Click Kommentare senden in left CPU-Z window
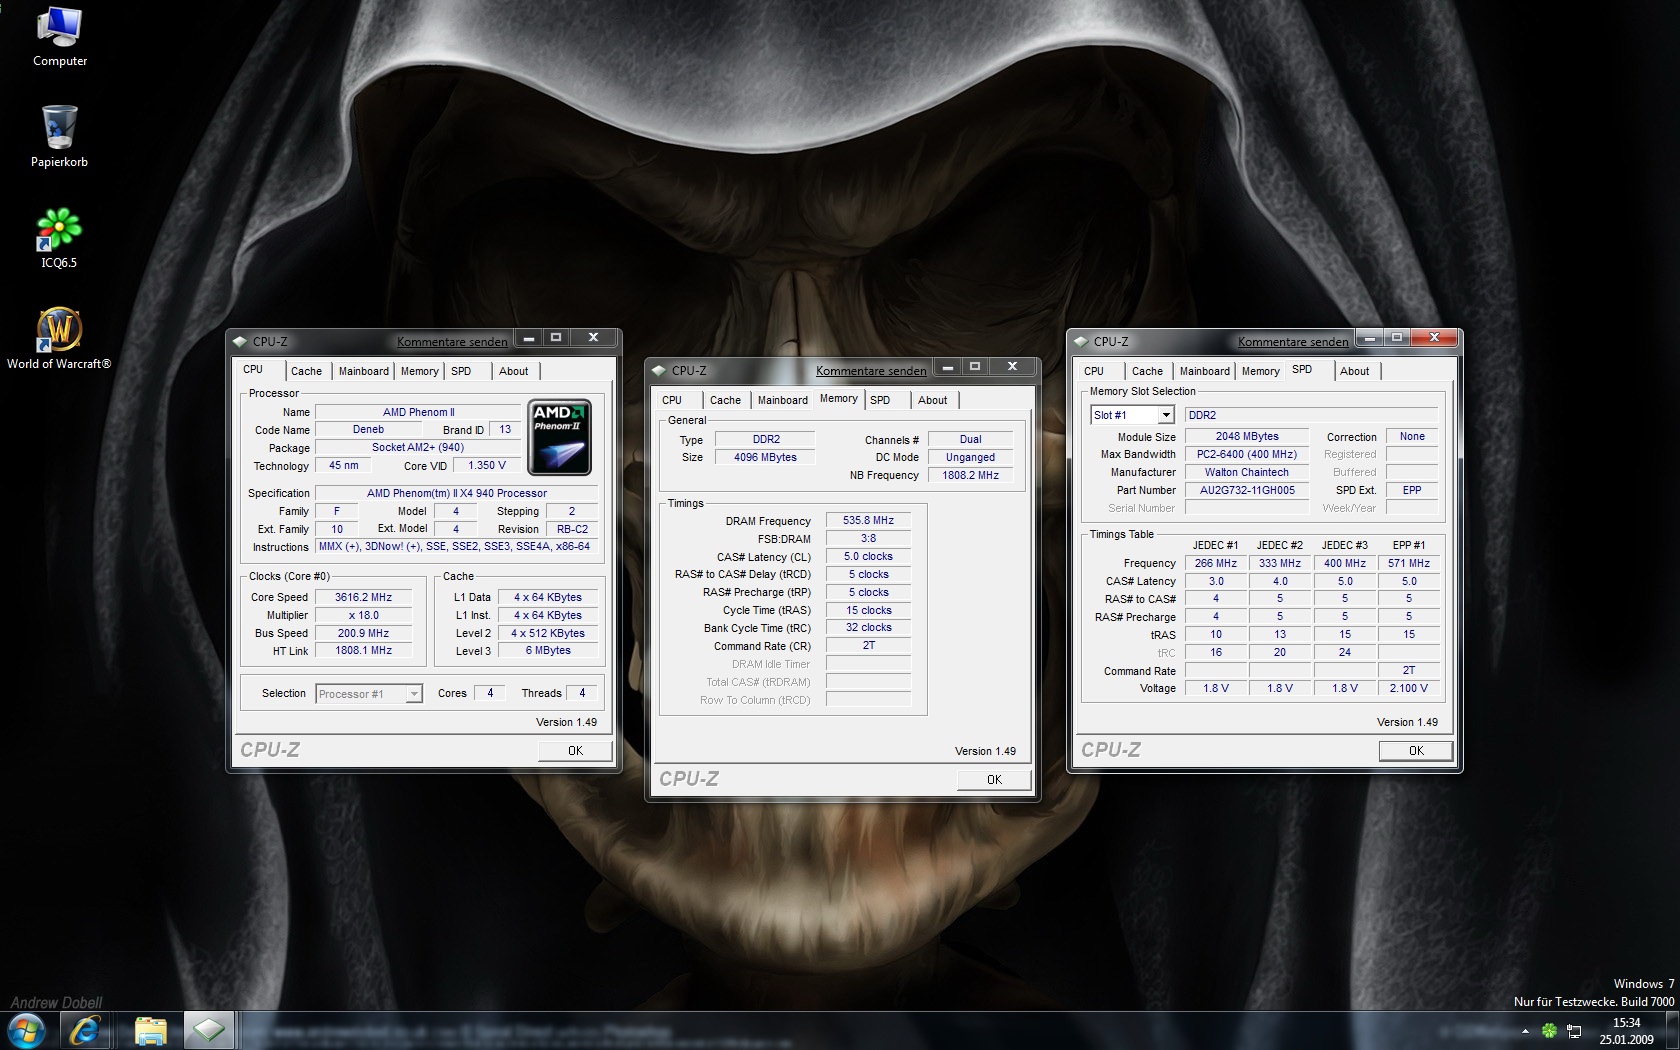 pos(452,342)
